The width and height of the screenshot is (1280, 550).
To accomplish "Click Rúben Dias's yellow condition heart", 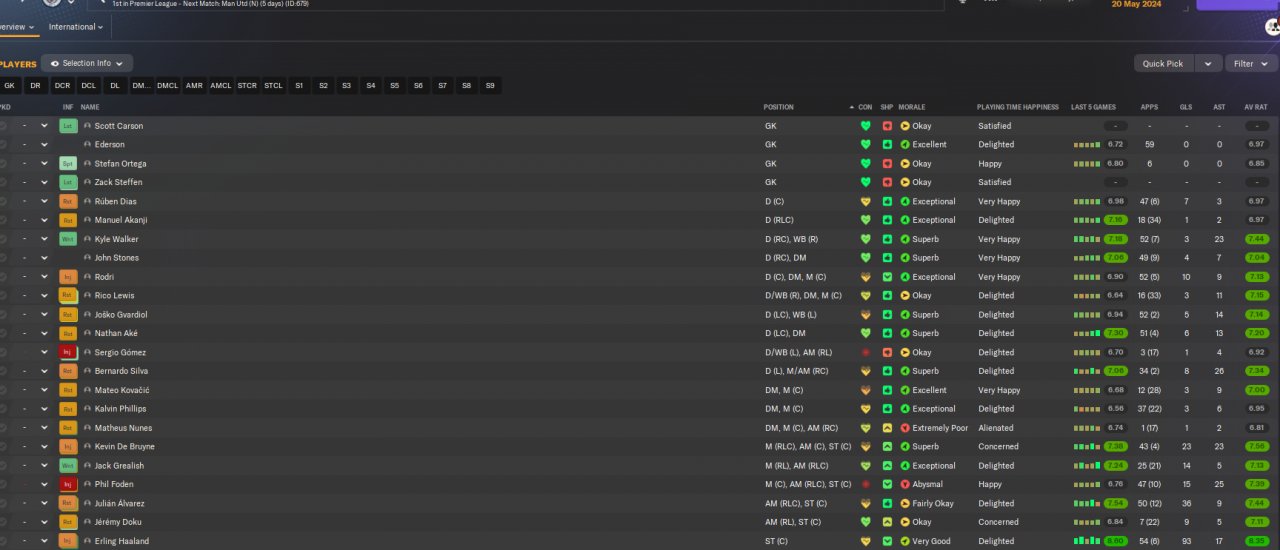I will (866, 201).
